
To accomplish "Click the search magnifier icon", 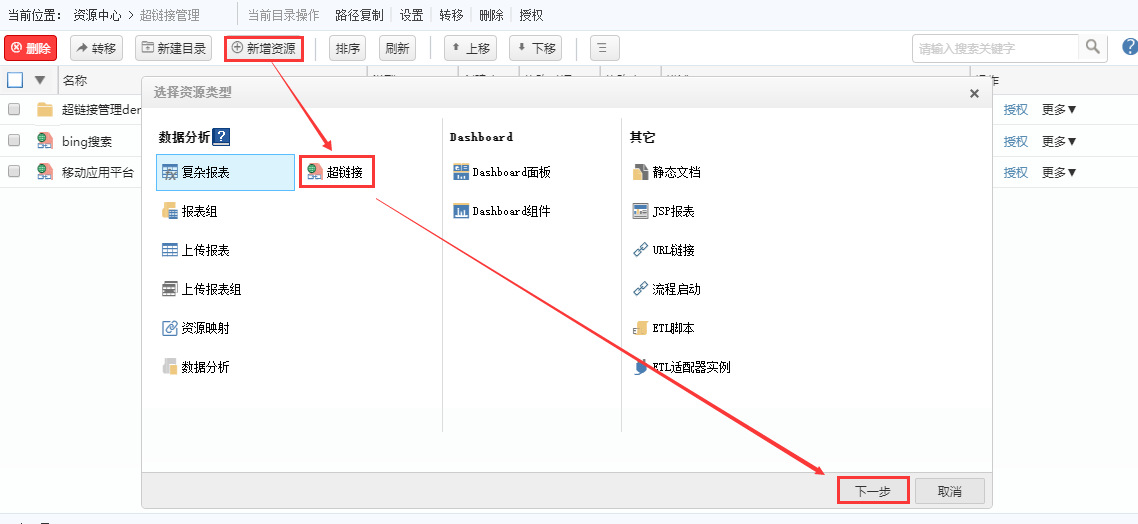I will 1093,47.
